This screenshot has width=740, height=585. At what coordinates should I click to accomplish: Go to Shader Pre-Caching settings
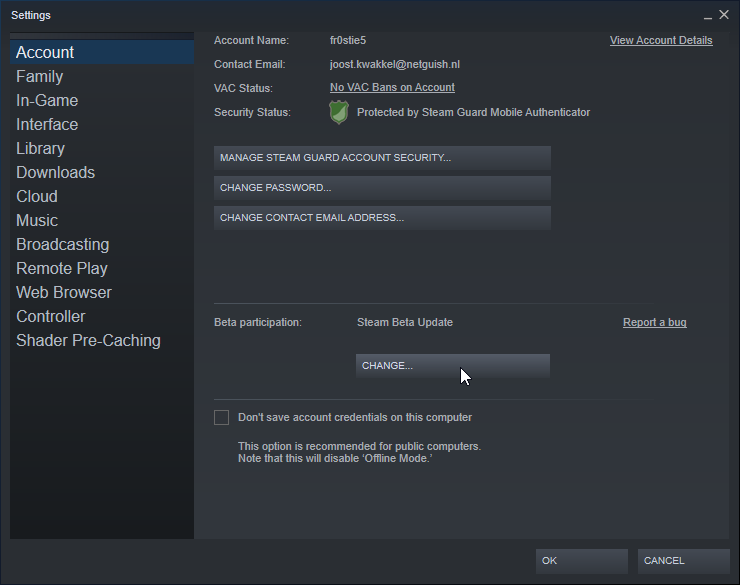88,341
